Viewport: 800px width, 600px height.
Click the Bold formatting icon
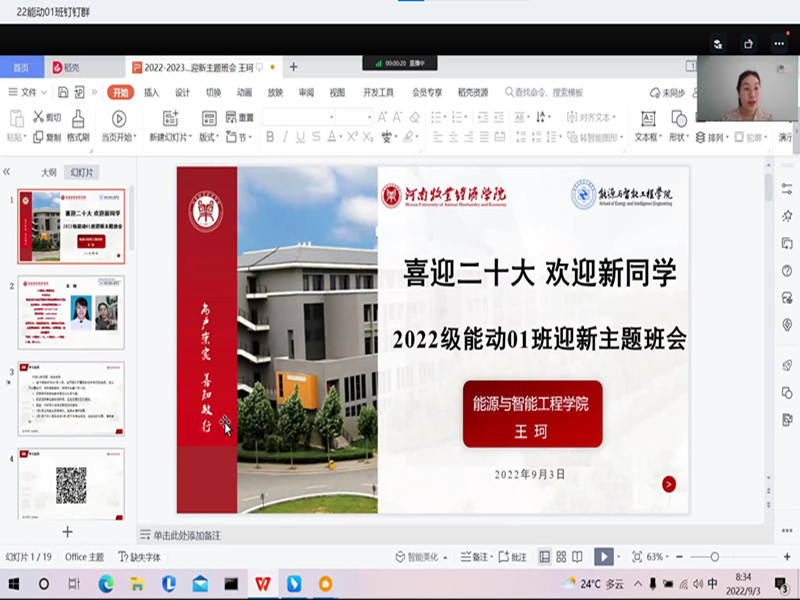click(270, 137)
